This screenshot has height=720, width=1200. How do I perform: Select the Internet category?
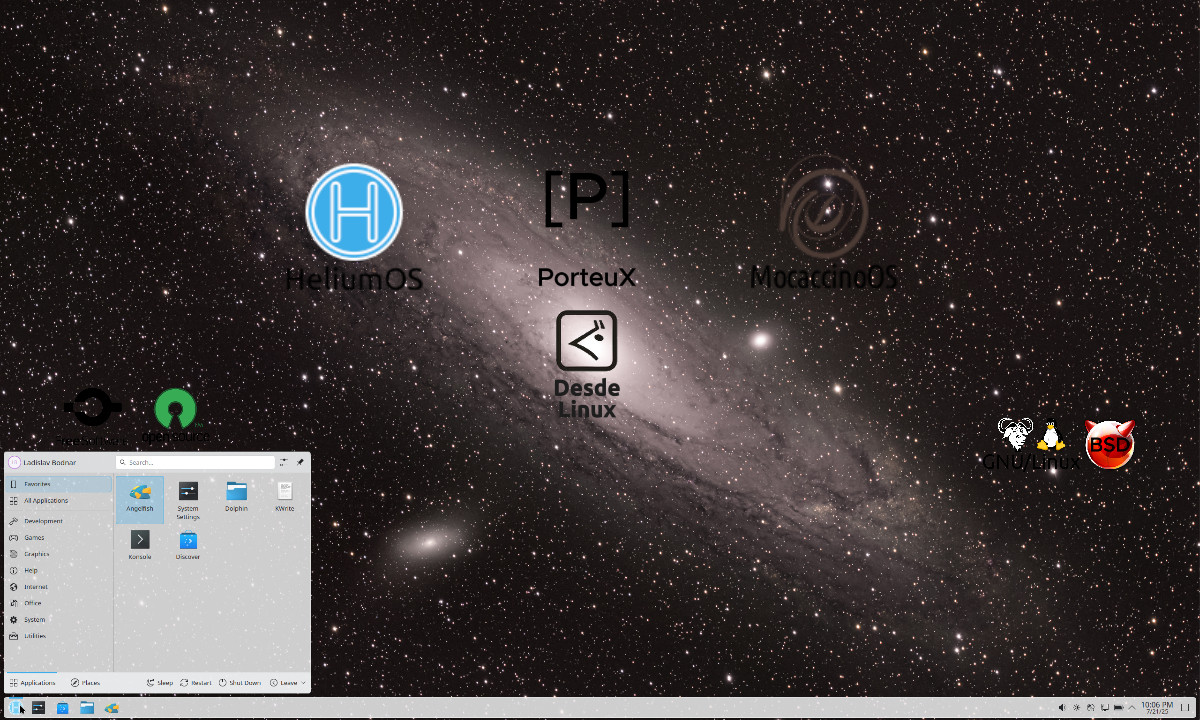[35, 587]
